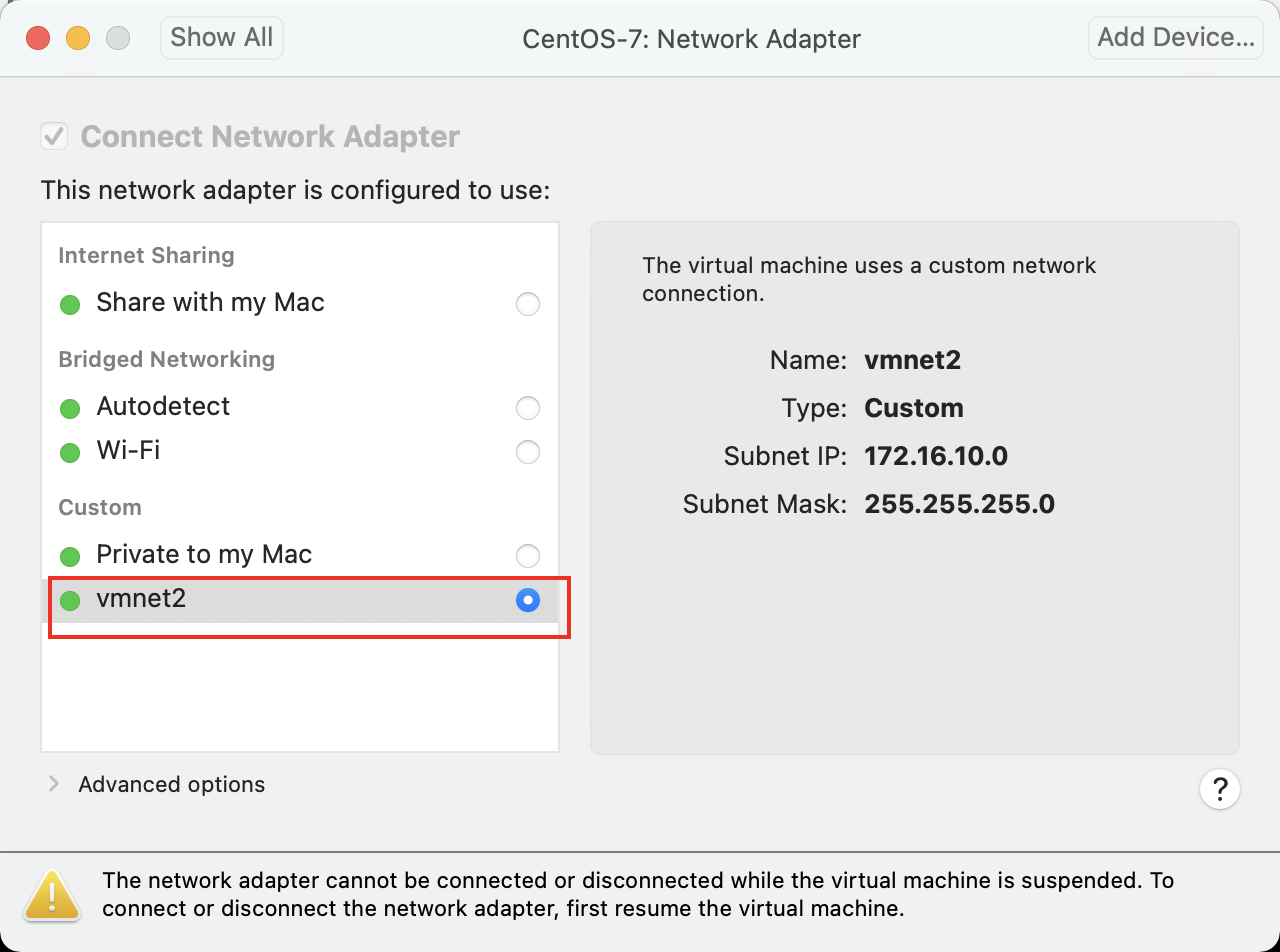
Task: Click the Internet Sharing section header
Action: click(146, 255)
